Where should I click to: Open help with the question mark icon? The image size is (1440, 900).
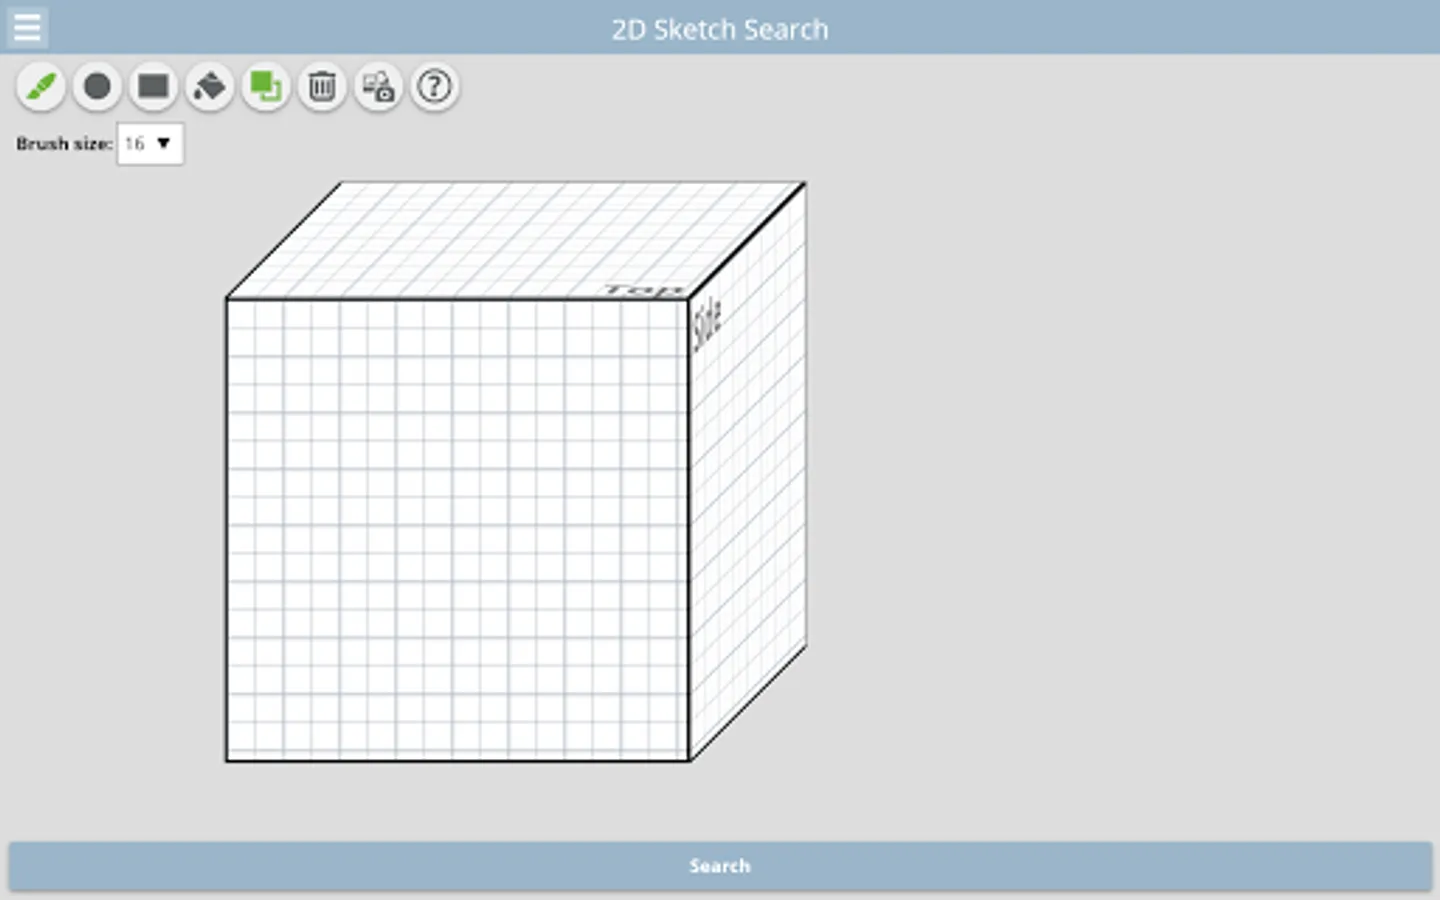click(x=434, y=87)
